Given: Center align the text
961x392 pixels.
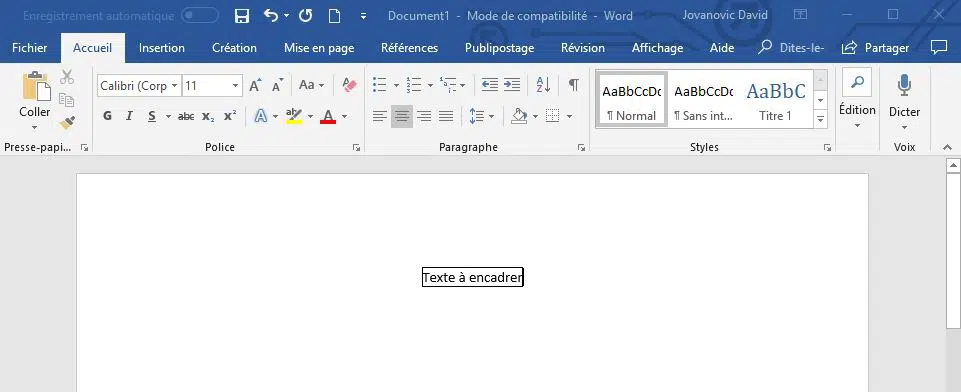Looking at the screenshot, I should [x=402, y=116].
